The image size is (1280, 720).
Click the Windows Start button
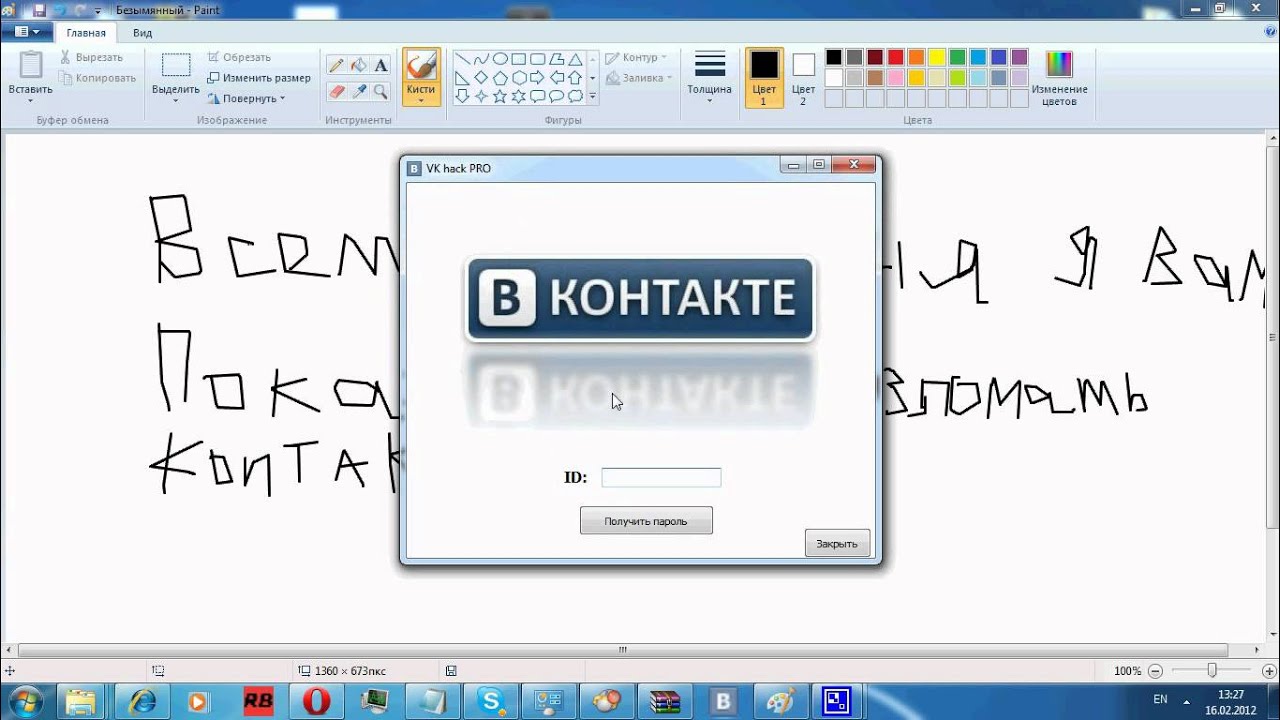25,701
